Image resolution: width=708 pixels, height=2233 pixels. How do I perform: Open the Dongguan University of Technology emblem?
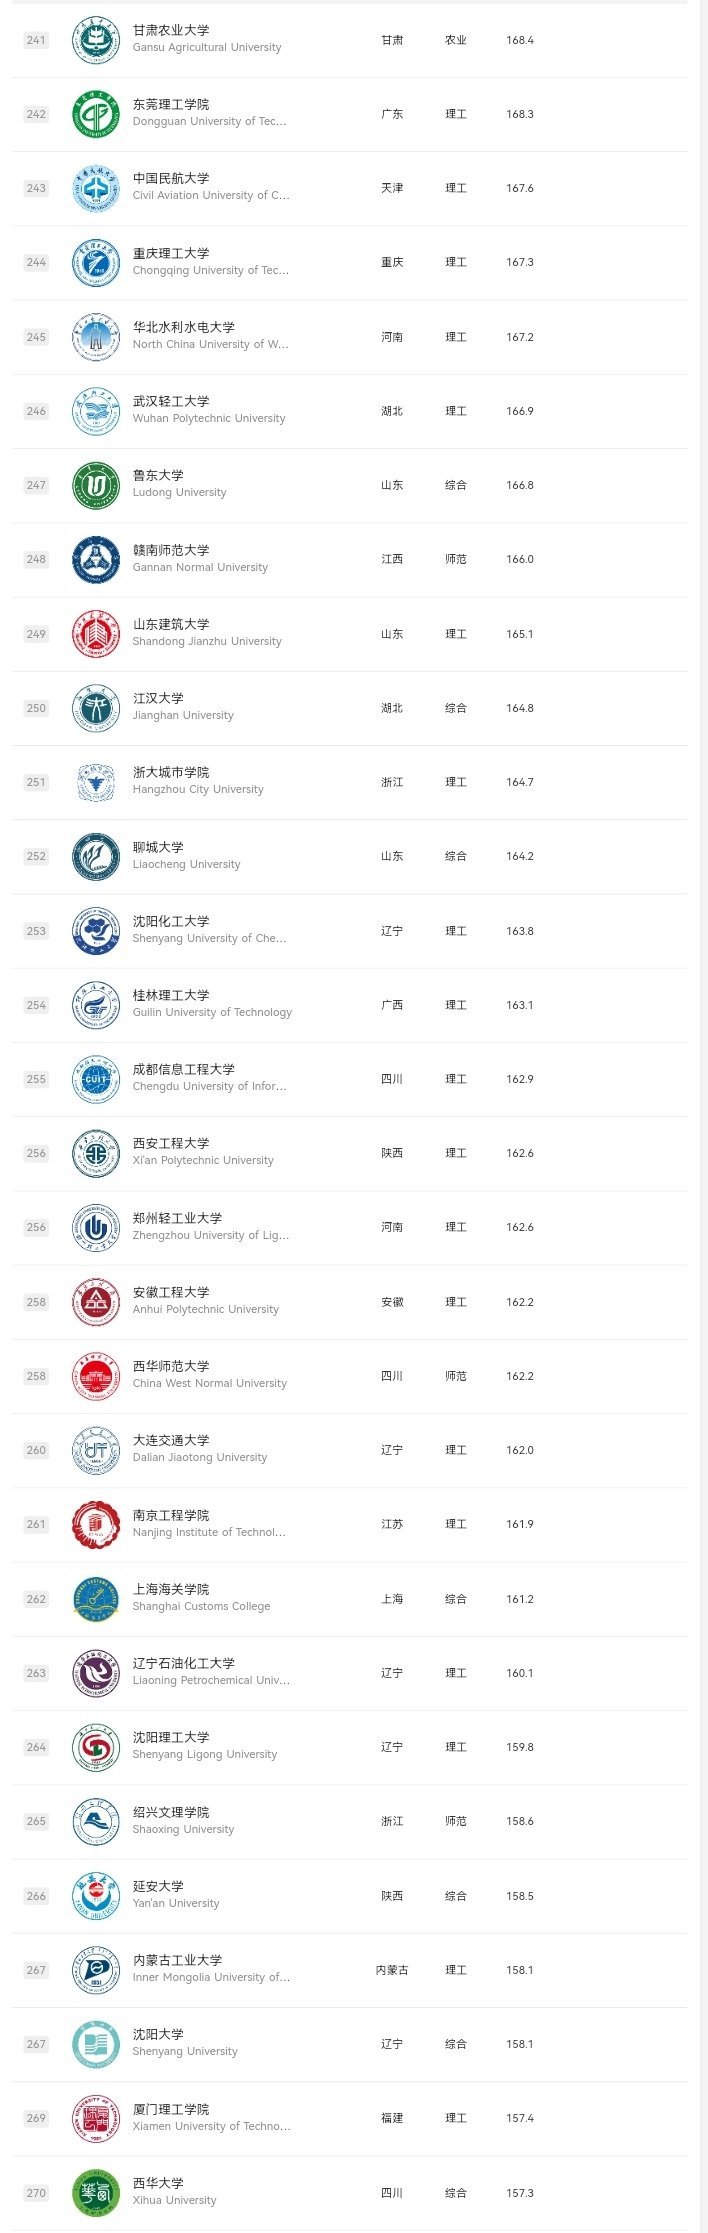point(96,114)
